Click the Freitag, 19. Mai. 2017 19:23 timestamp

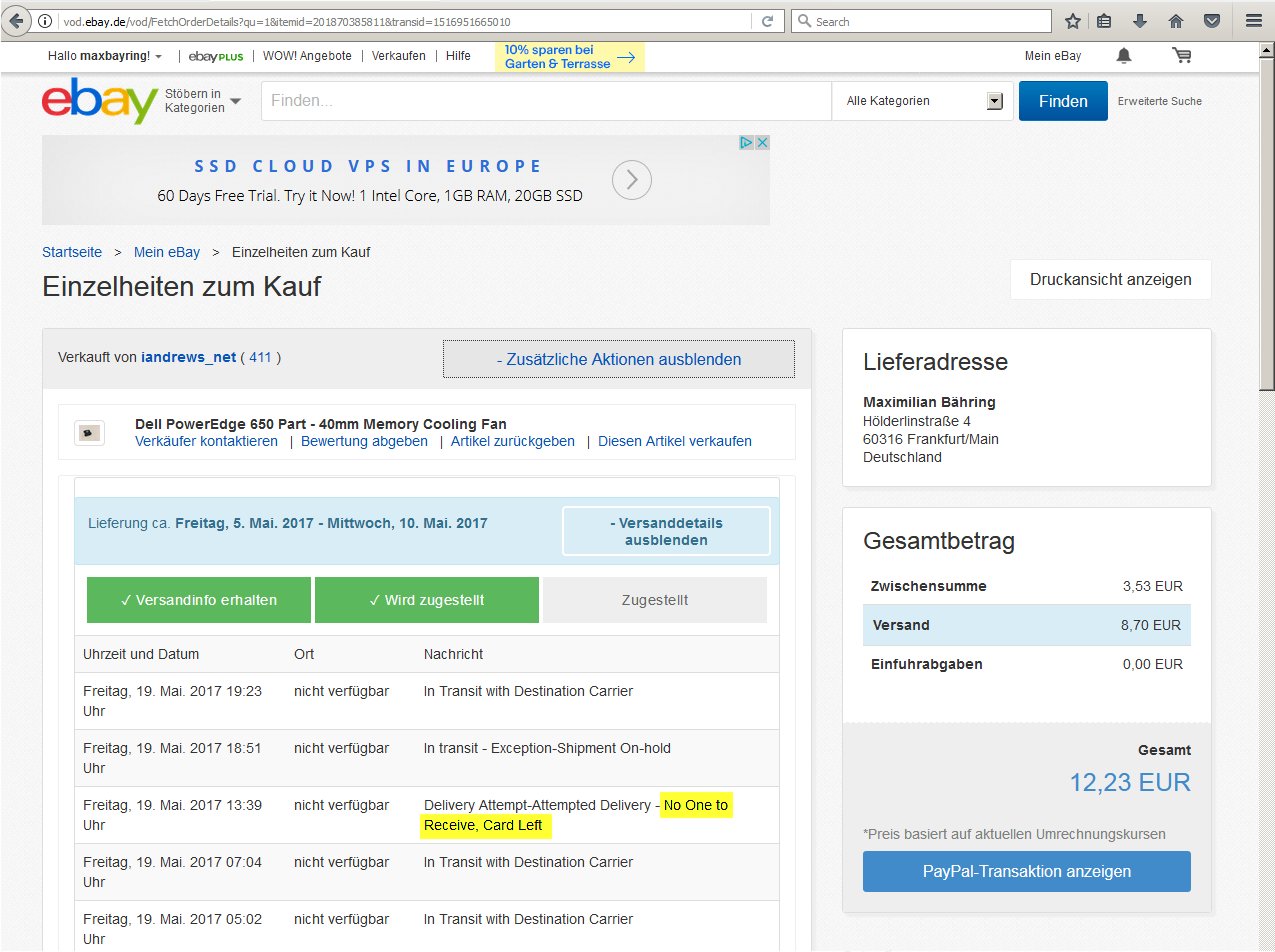pos(173,700)
